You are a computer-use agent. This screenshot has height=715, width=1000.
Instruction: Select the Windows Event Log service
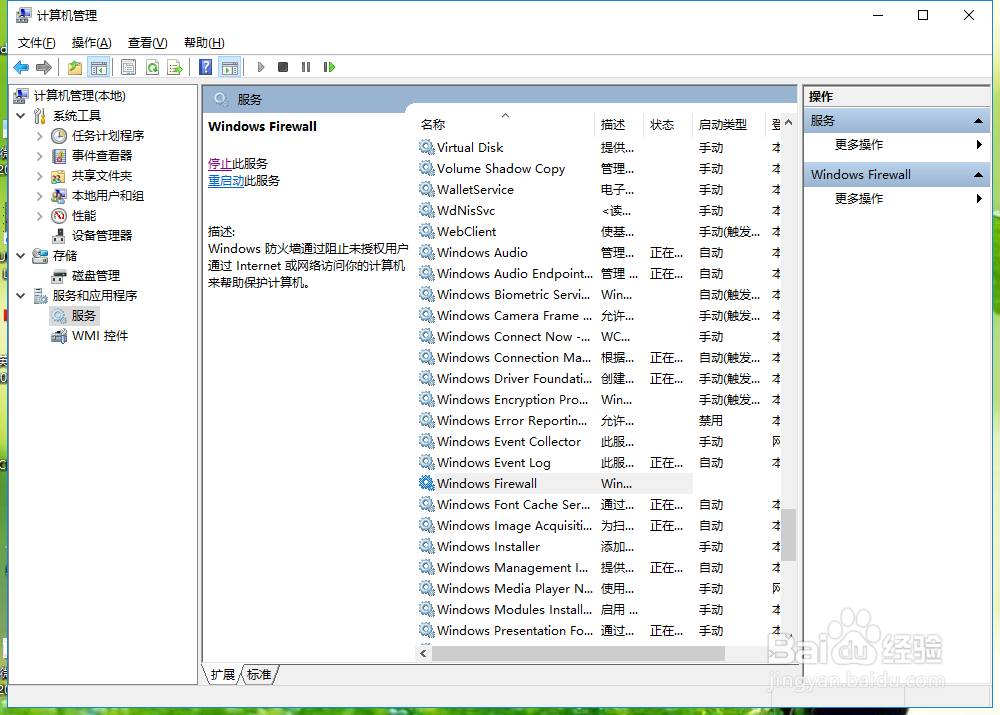[x=599, y=462]
